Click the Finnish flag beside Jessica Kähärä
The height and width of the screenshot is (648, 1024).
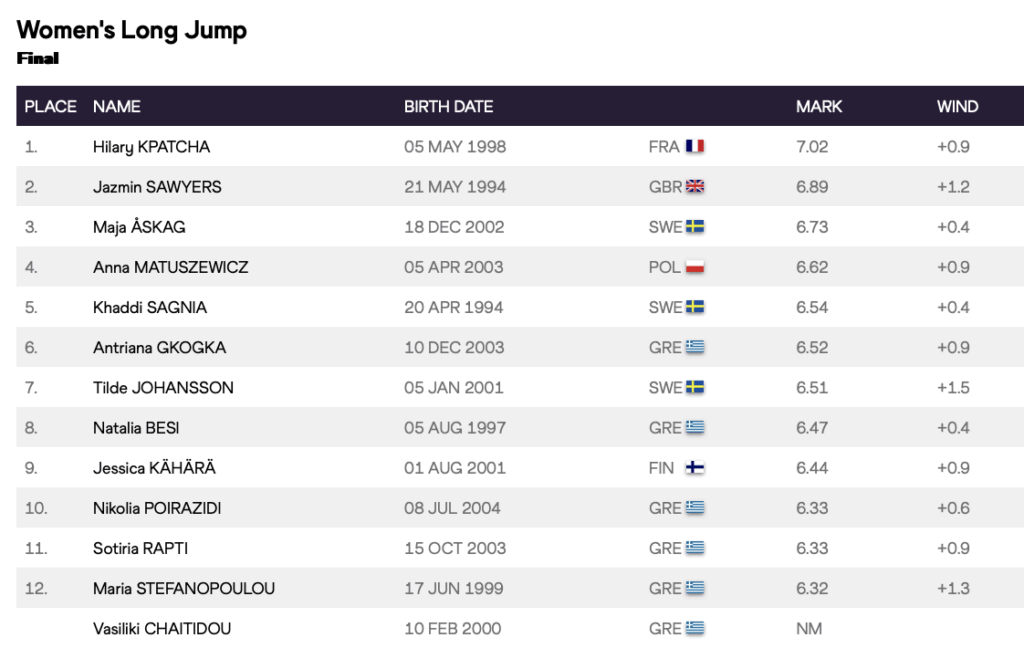tap(695, 468)
